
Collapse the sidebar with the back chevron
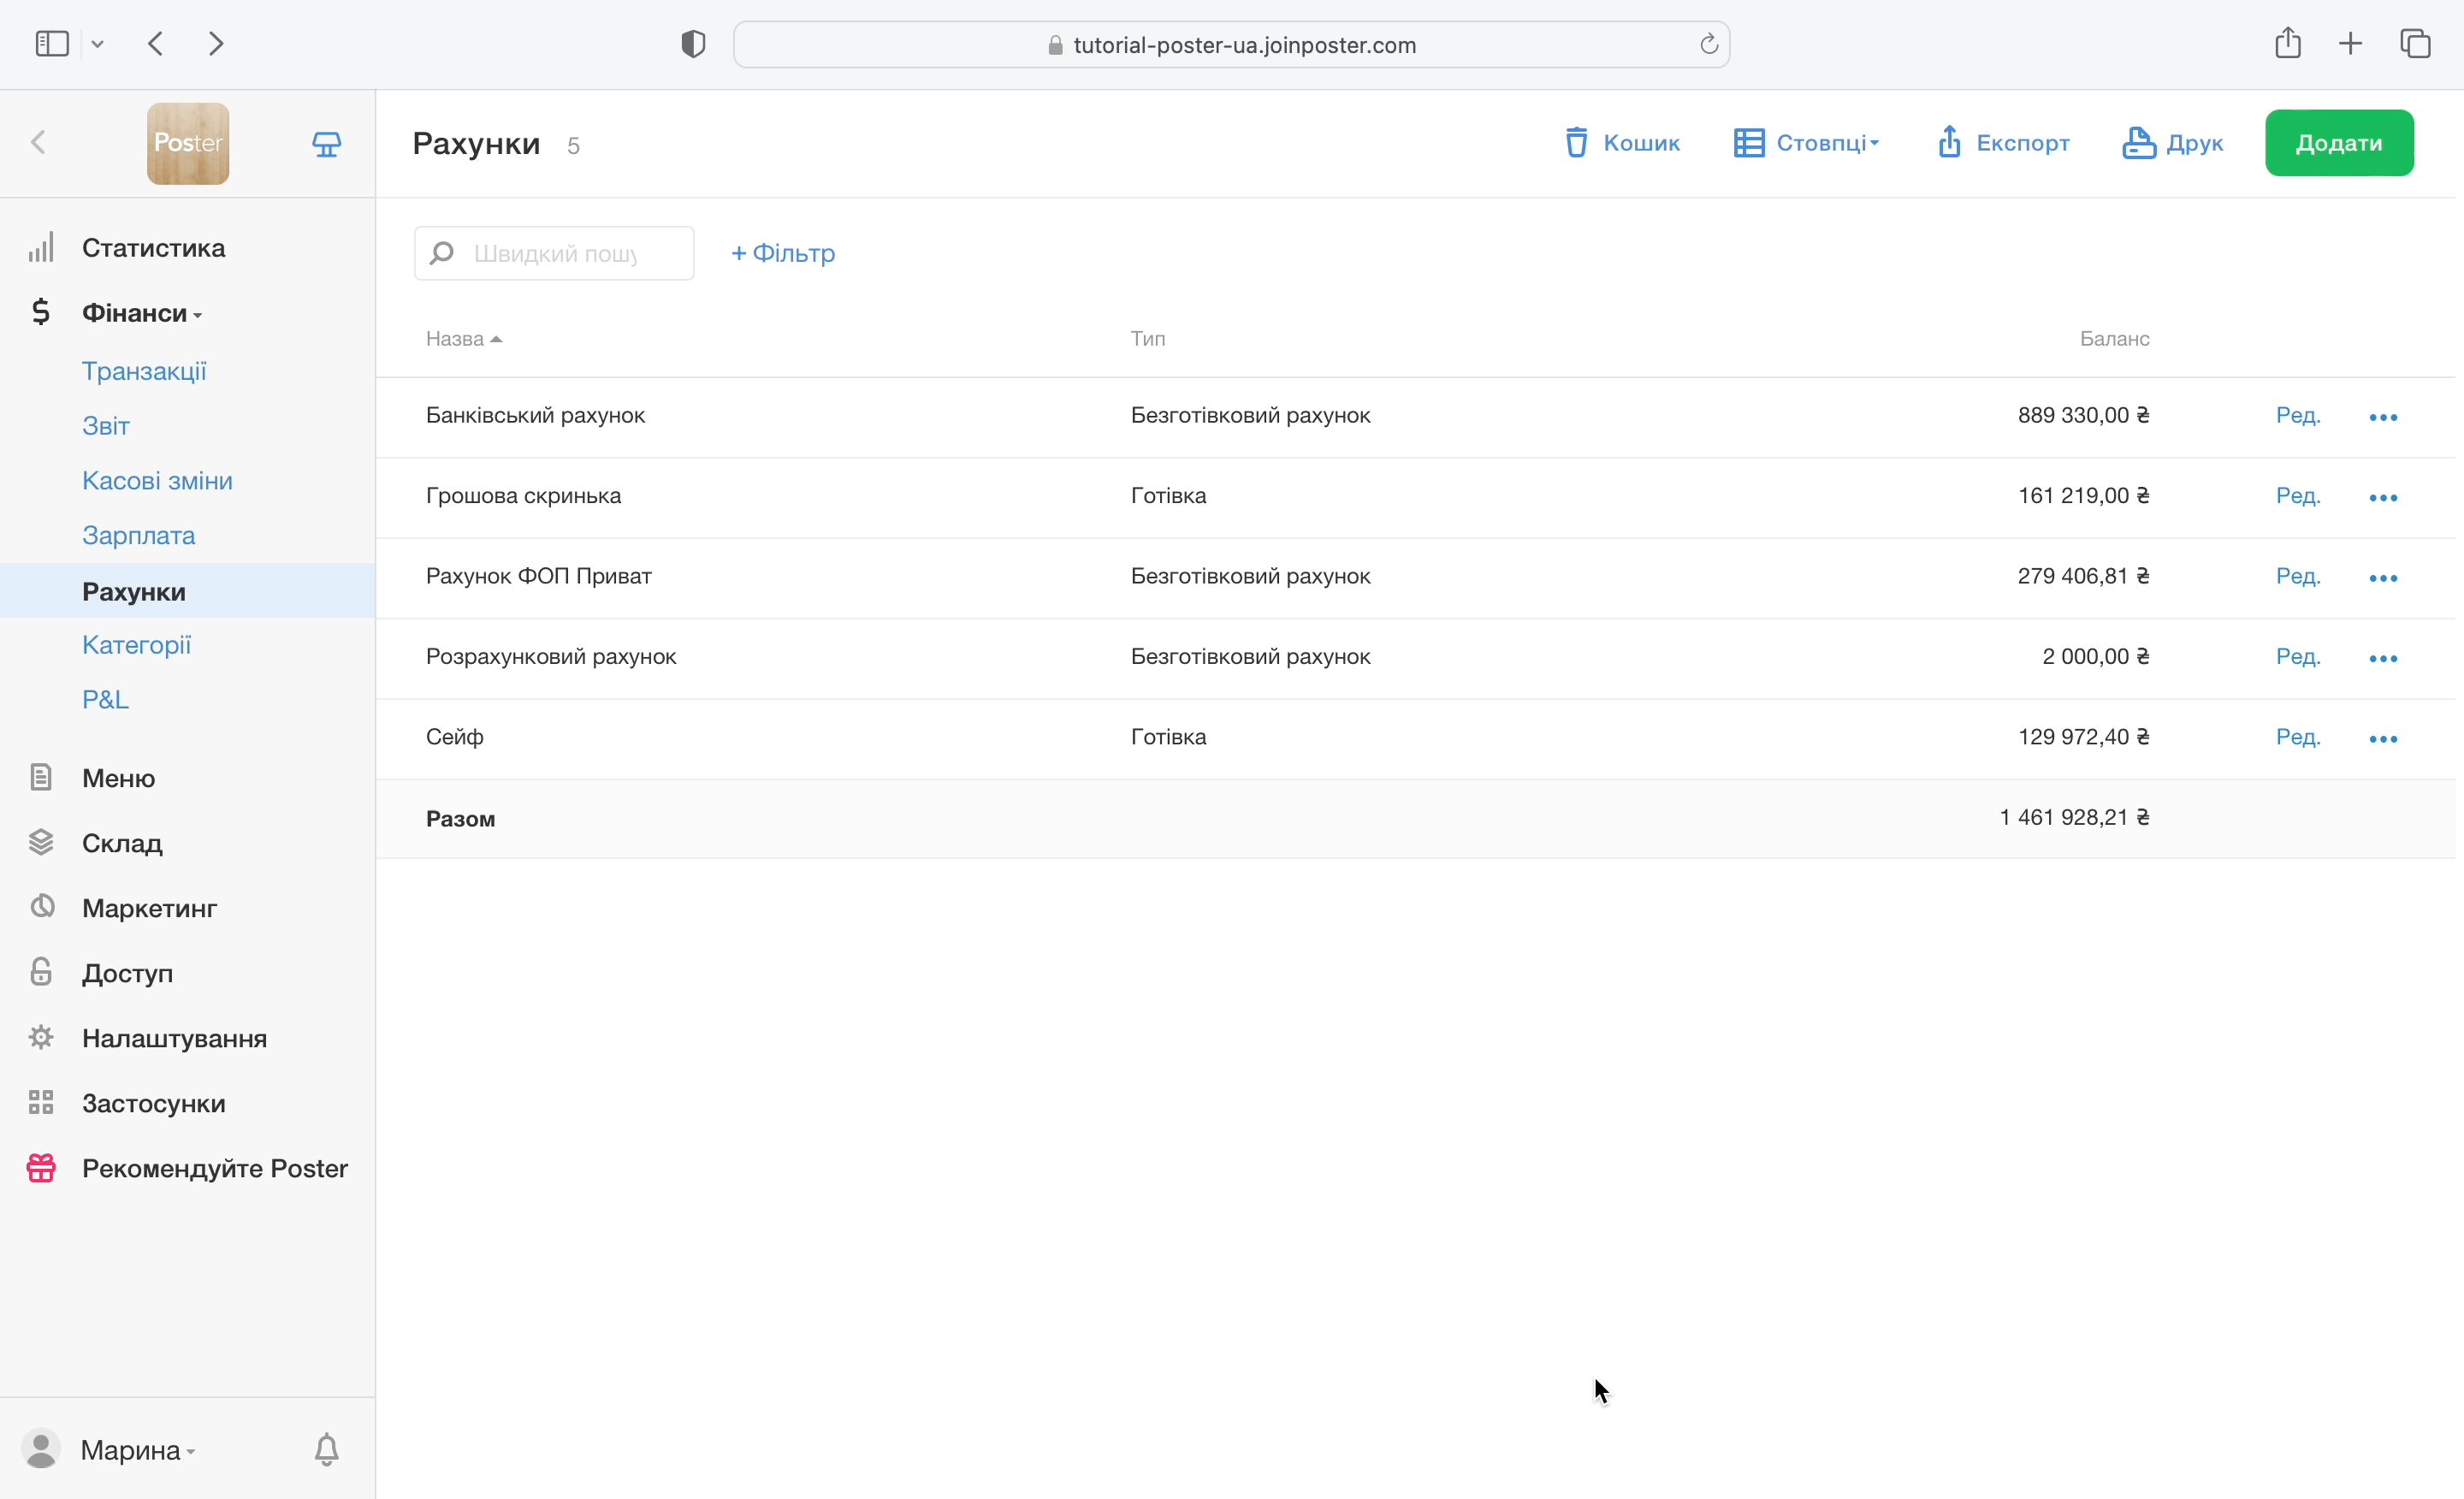tap(39, 143)
